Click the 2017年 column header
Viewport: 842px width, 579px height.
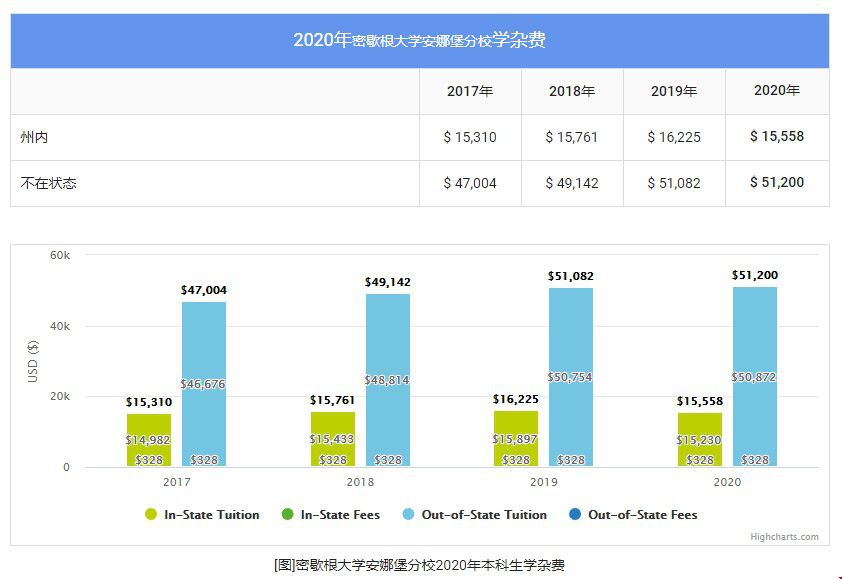point(470,91)
